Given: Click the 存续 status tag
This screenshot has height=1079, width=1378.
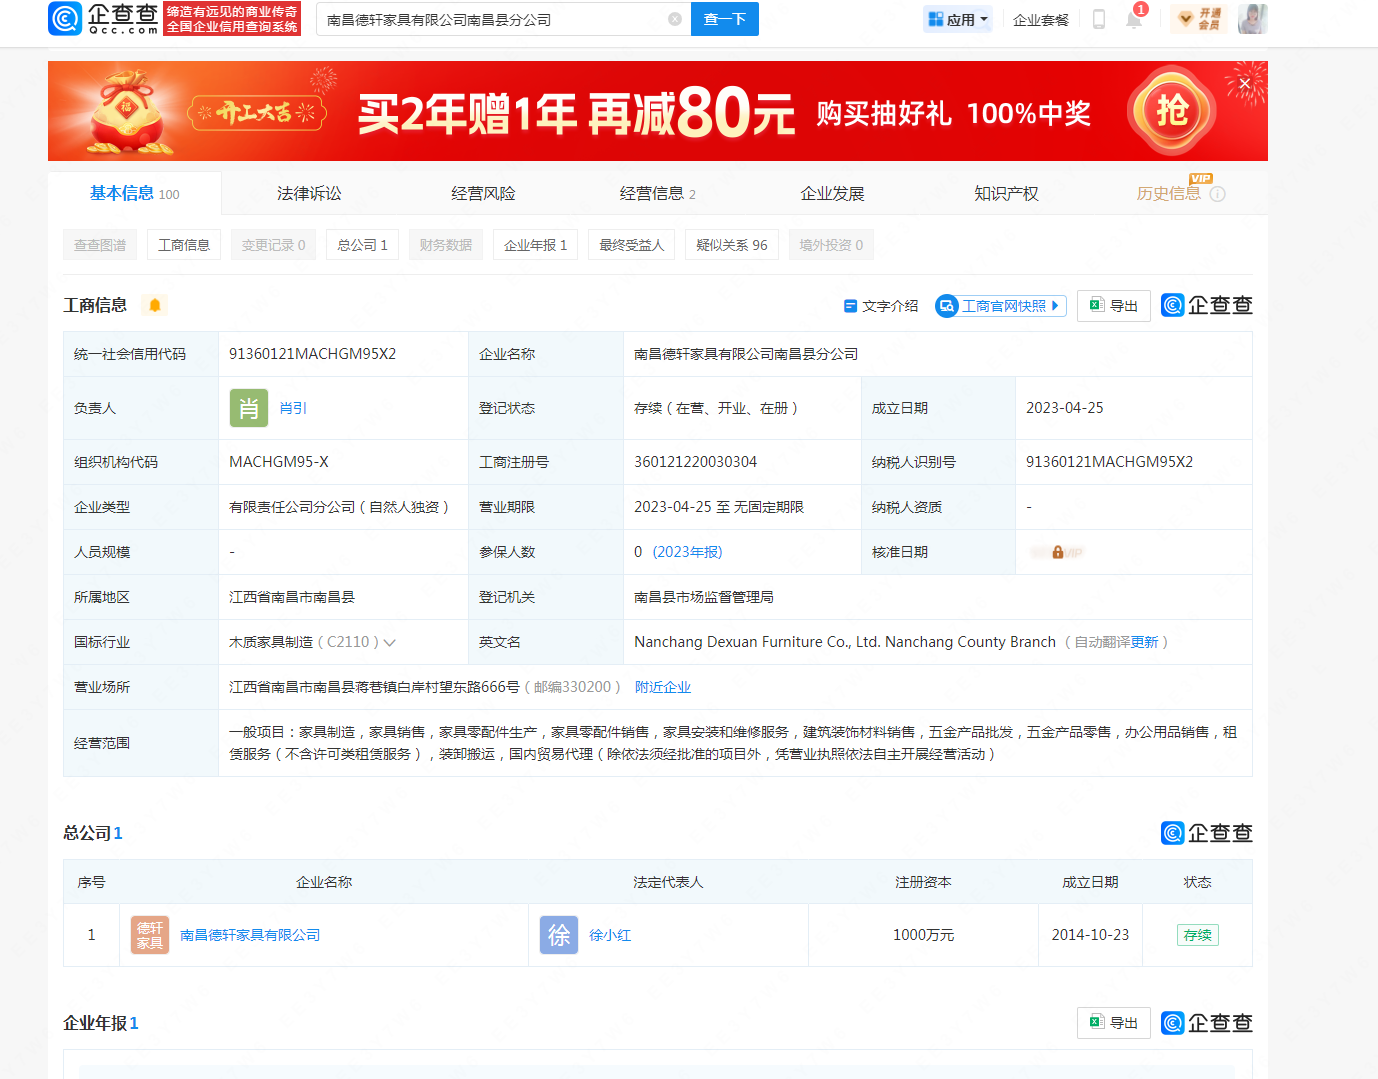Looking at the screenshot, I should click(x=1197, y=935).
